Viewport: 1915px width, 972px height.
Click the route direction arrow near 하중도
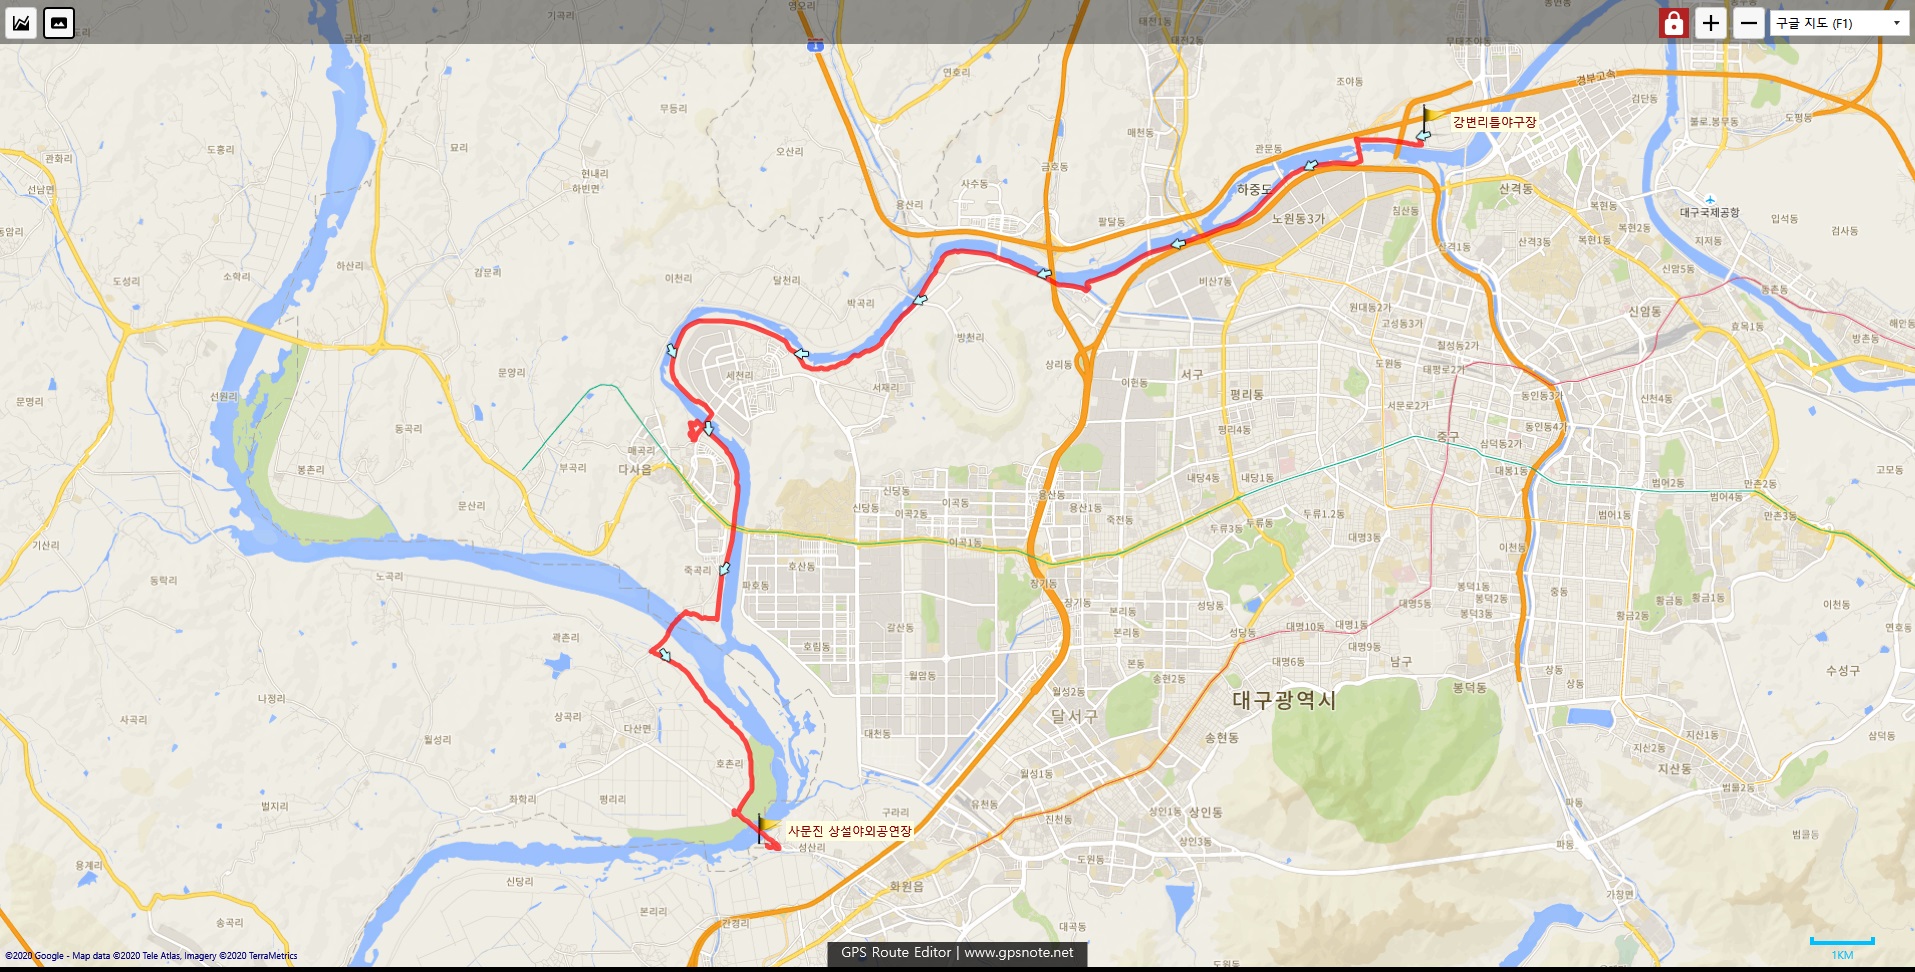(x=1311, y=165)
